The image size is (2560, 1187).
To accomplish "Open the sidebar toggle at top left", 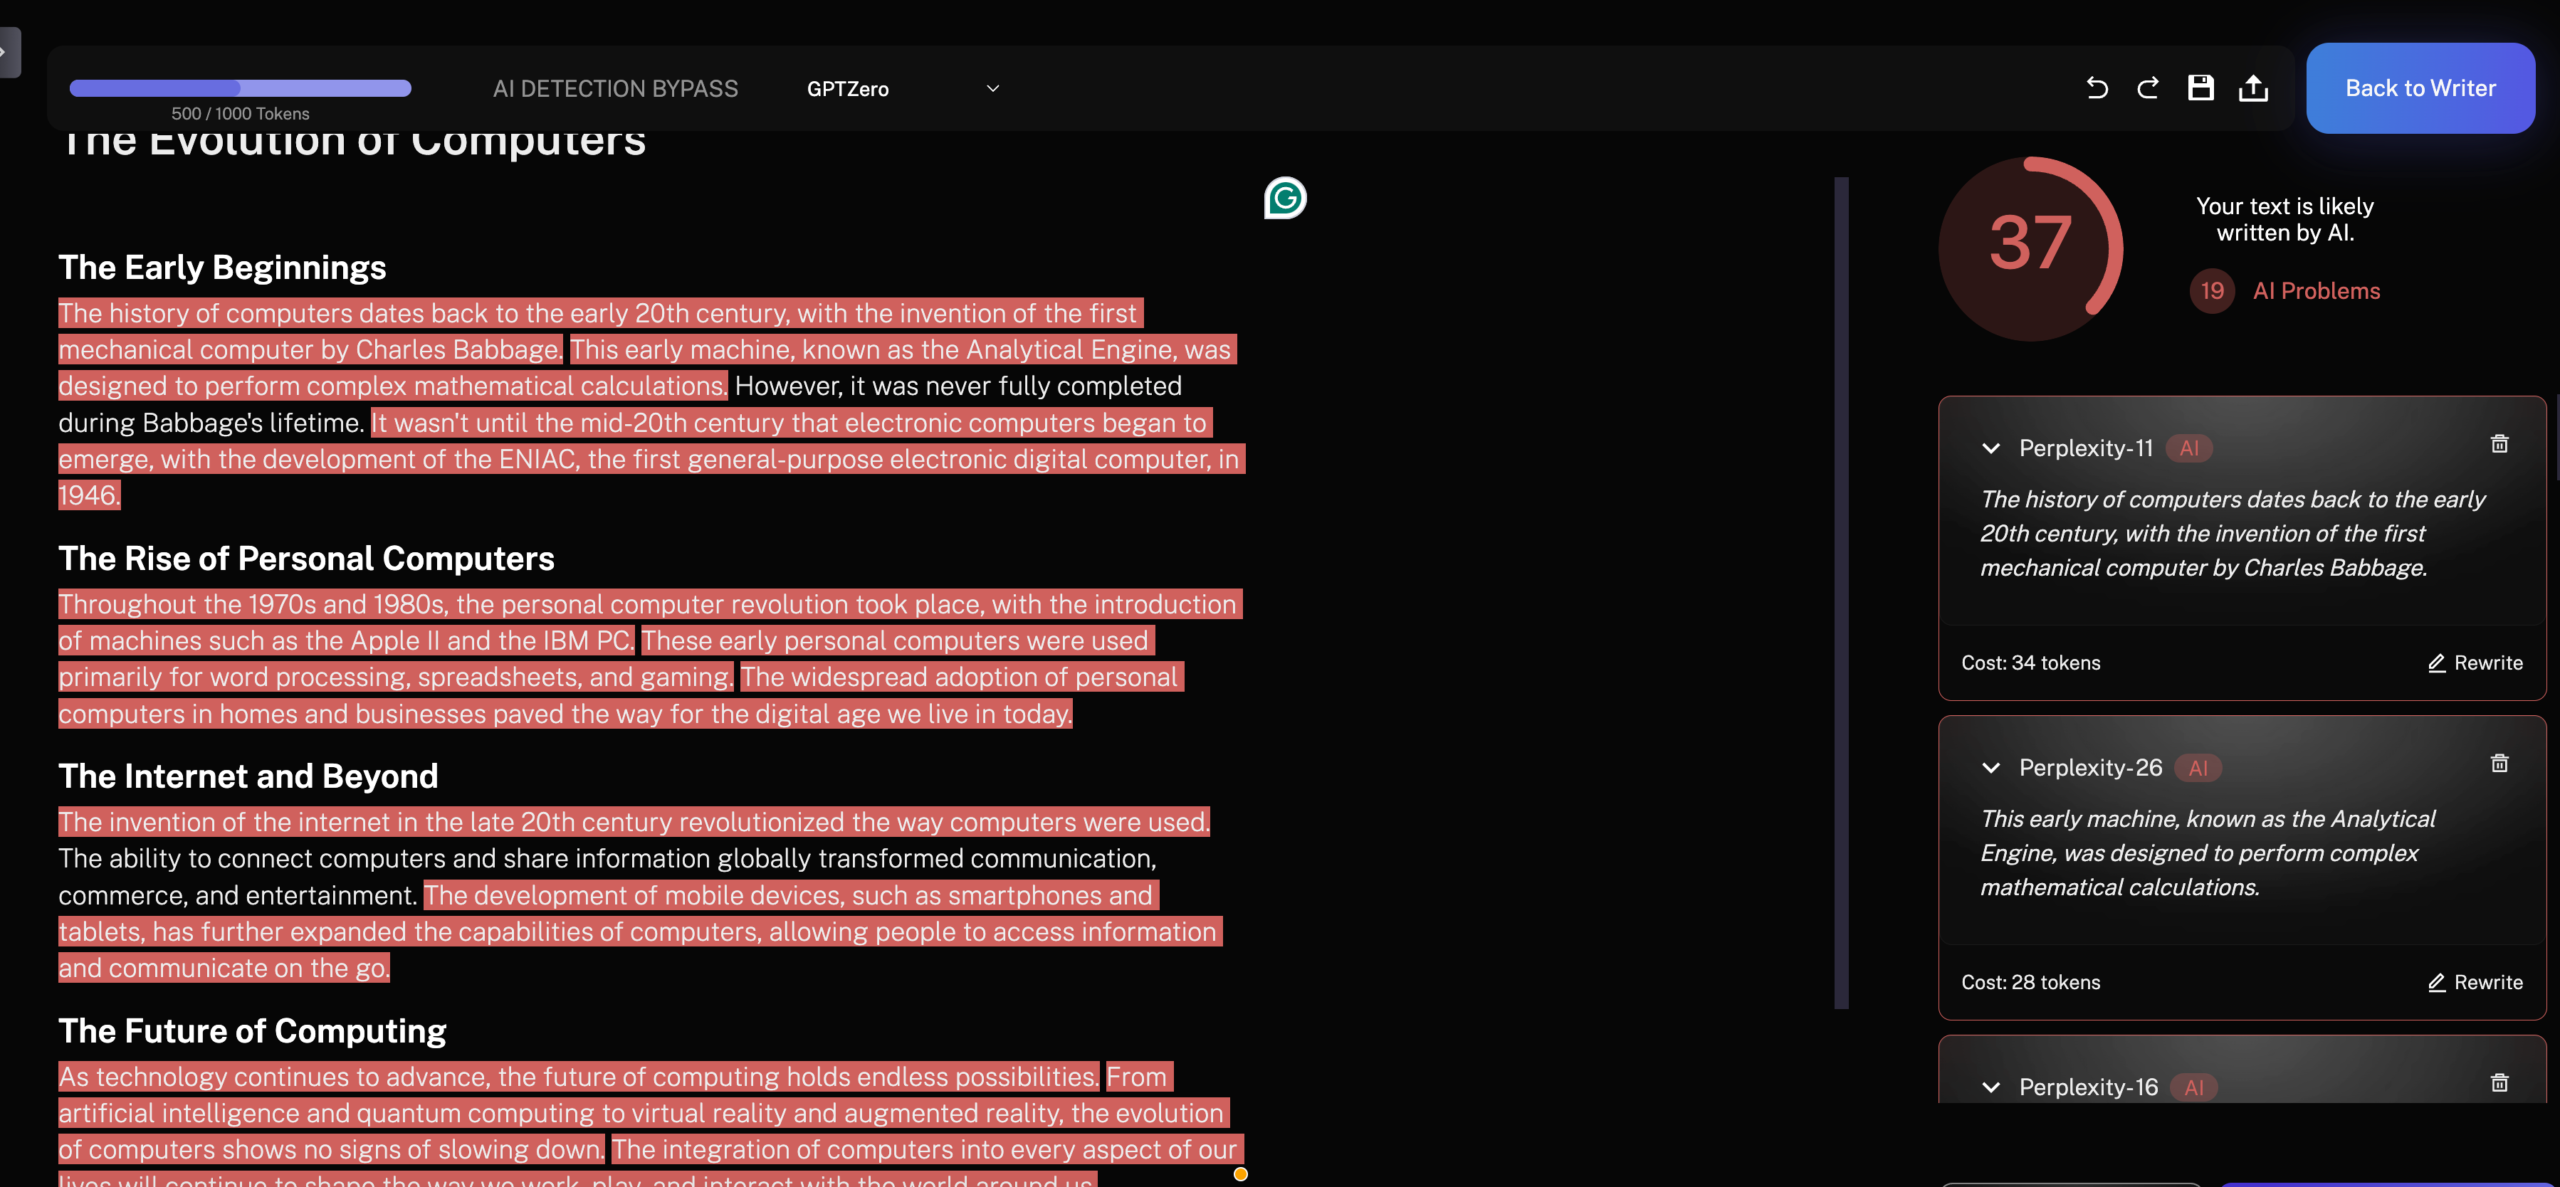I will 8,52.
